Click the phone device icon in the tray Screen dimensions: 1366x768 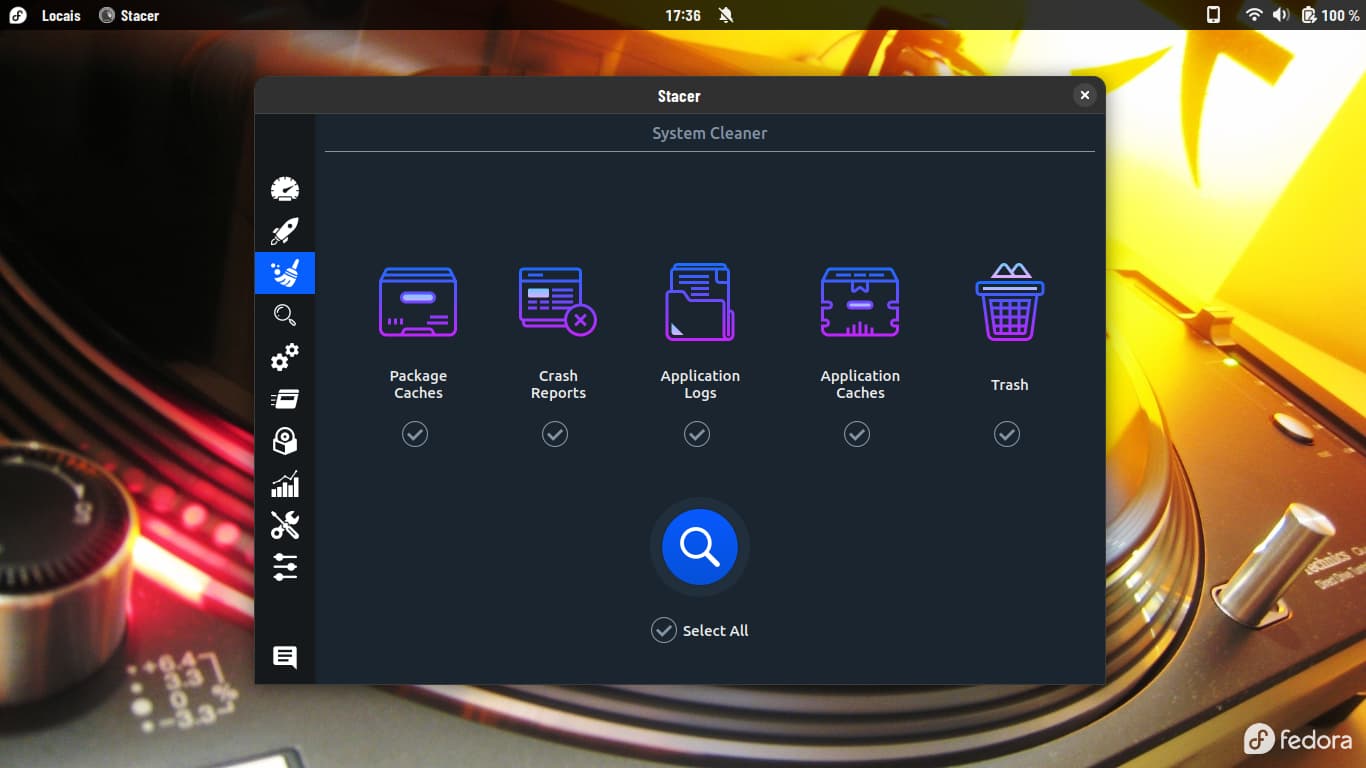(x=1213, y=15)
